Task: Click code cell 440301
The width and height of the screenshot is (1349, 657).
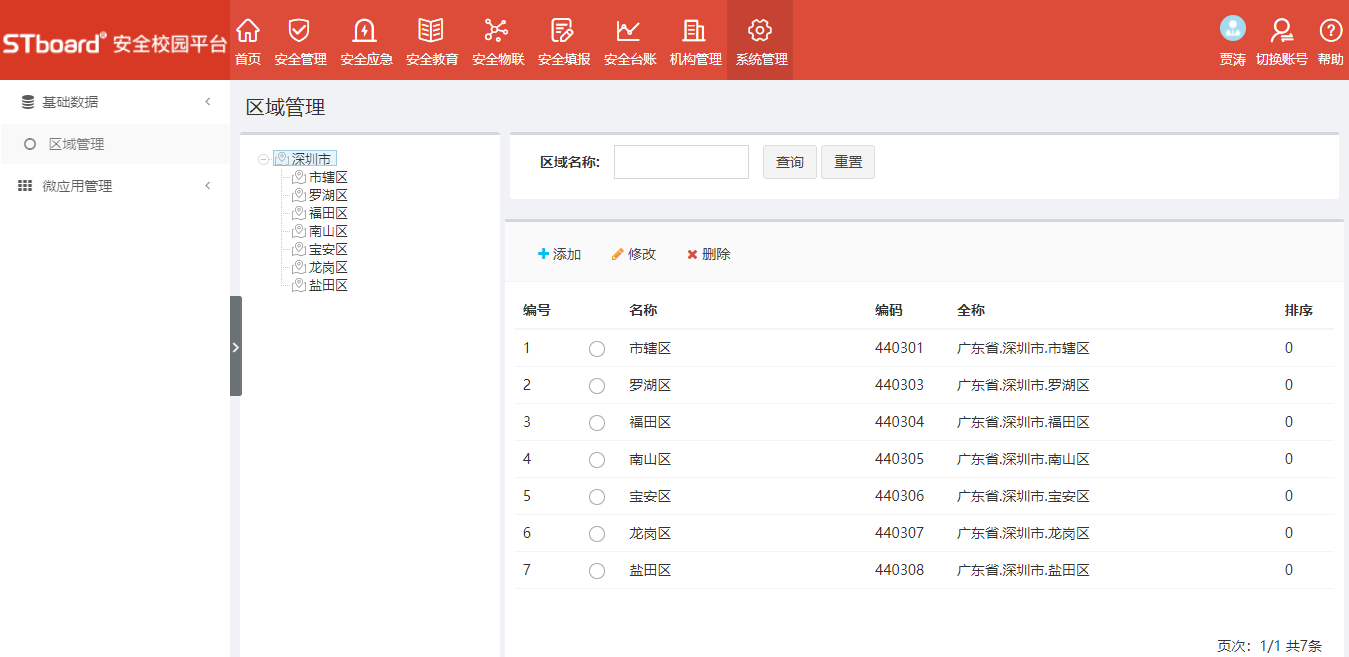Action: [x=900, y=348]
